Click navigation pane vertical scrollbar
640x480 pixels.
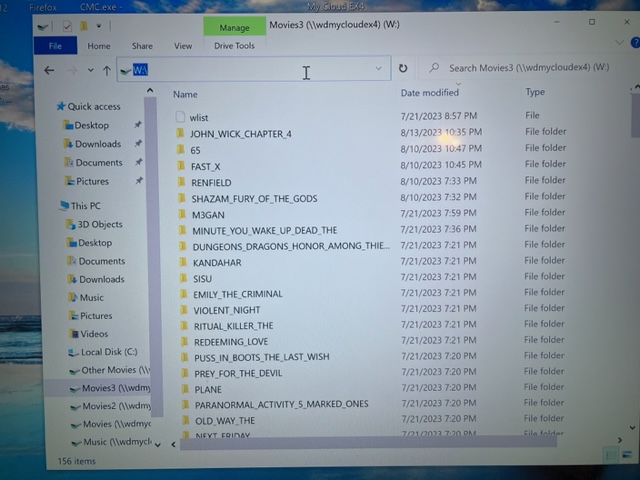click(x=153, y=256)
